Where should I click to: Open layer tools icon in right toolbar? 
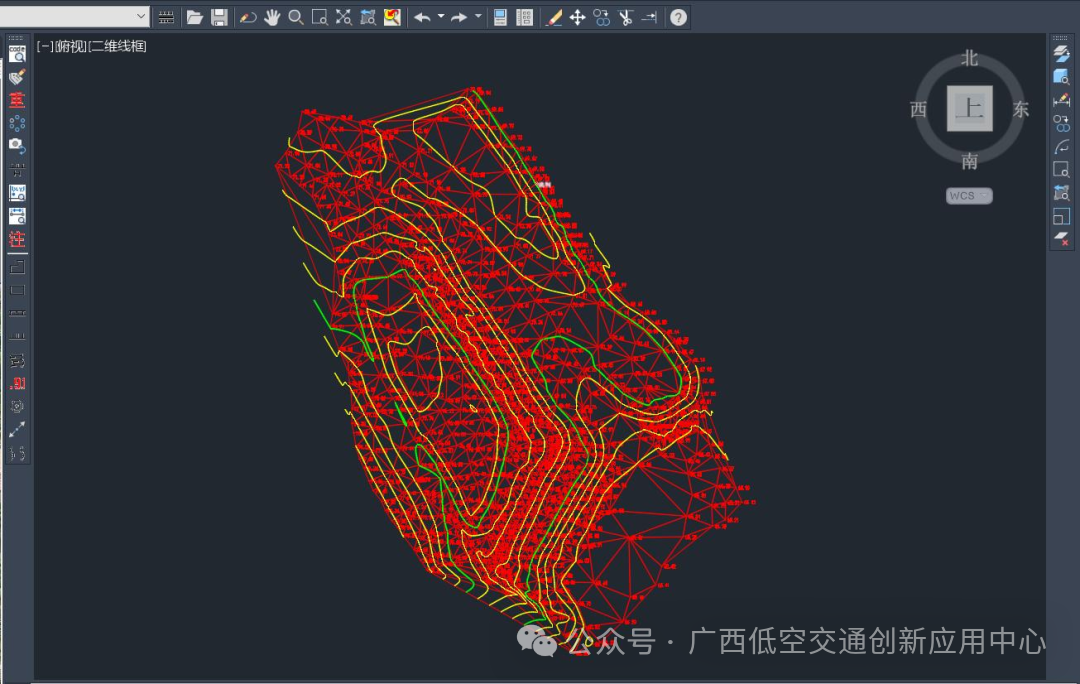(1062, 53)
